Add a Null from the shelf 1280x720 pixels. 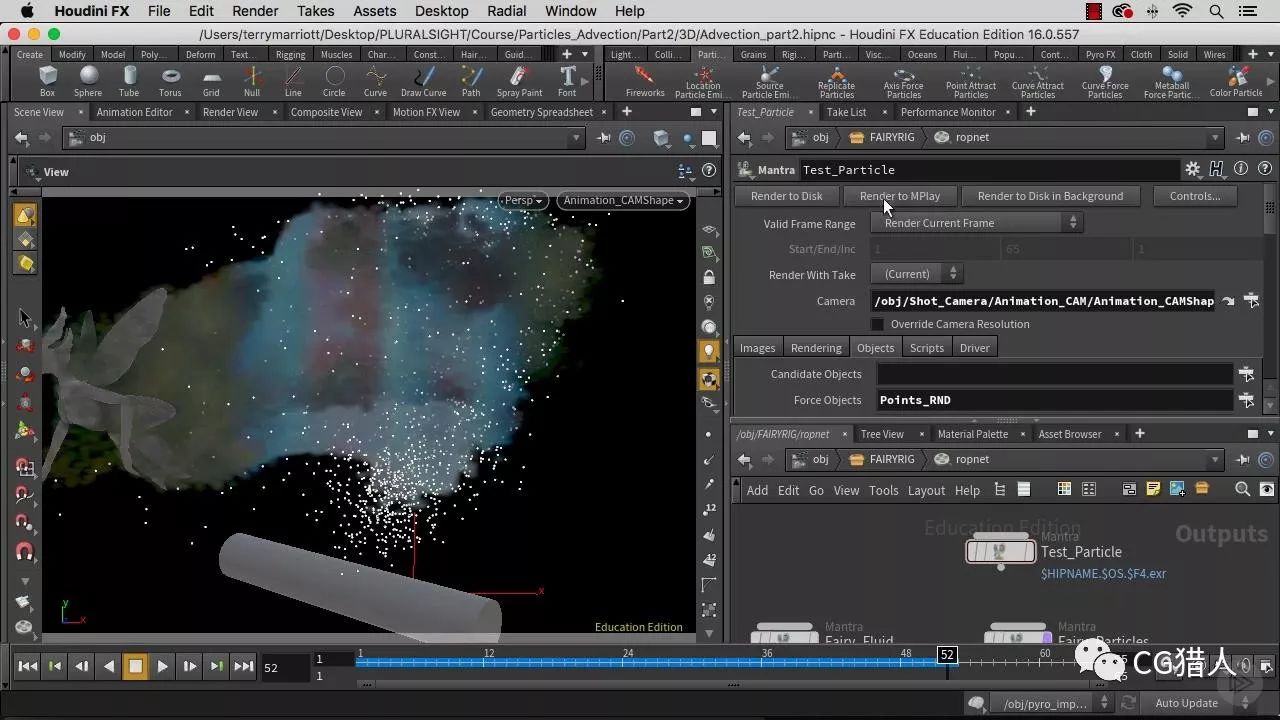point(252,82)
